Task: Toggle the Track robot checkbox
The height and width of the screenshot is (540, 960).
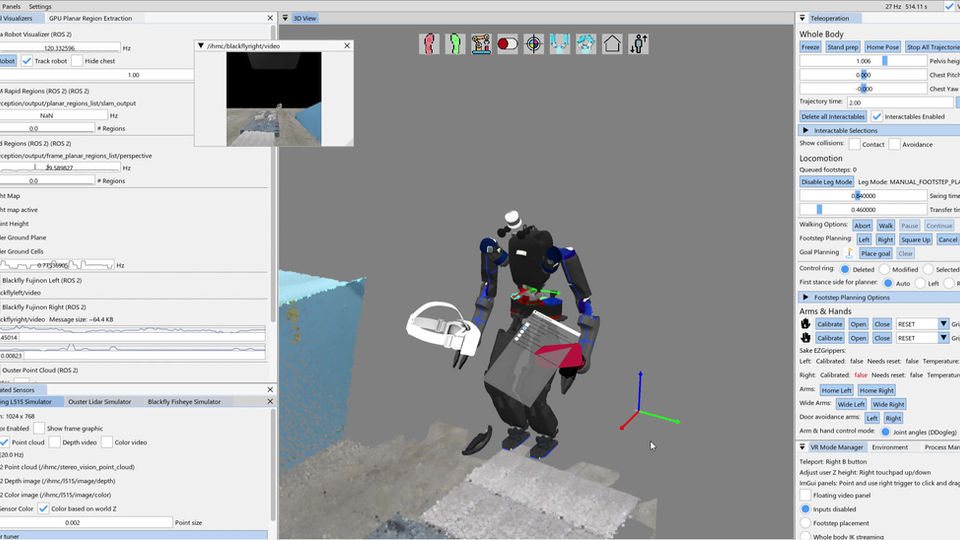Action: tap(27, 61)
